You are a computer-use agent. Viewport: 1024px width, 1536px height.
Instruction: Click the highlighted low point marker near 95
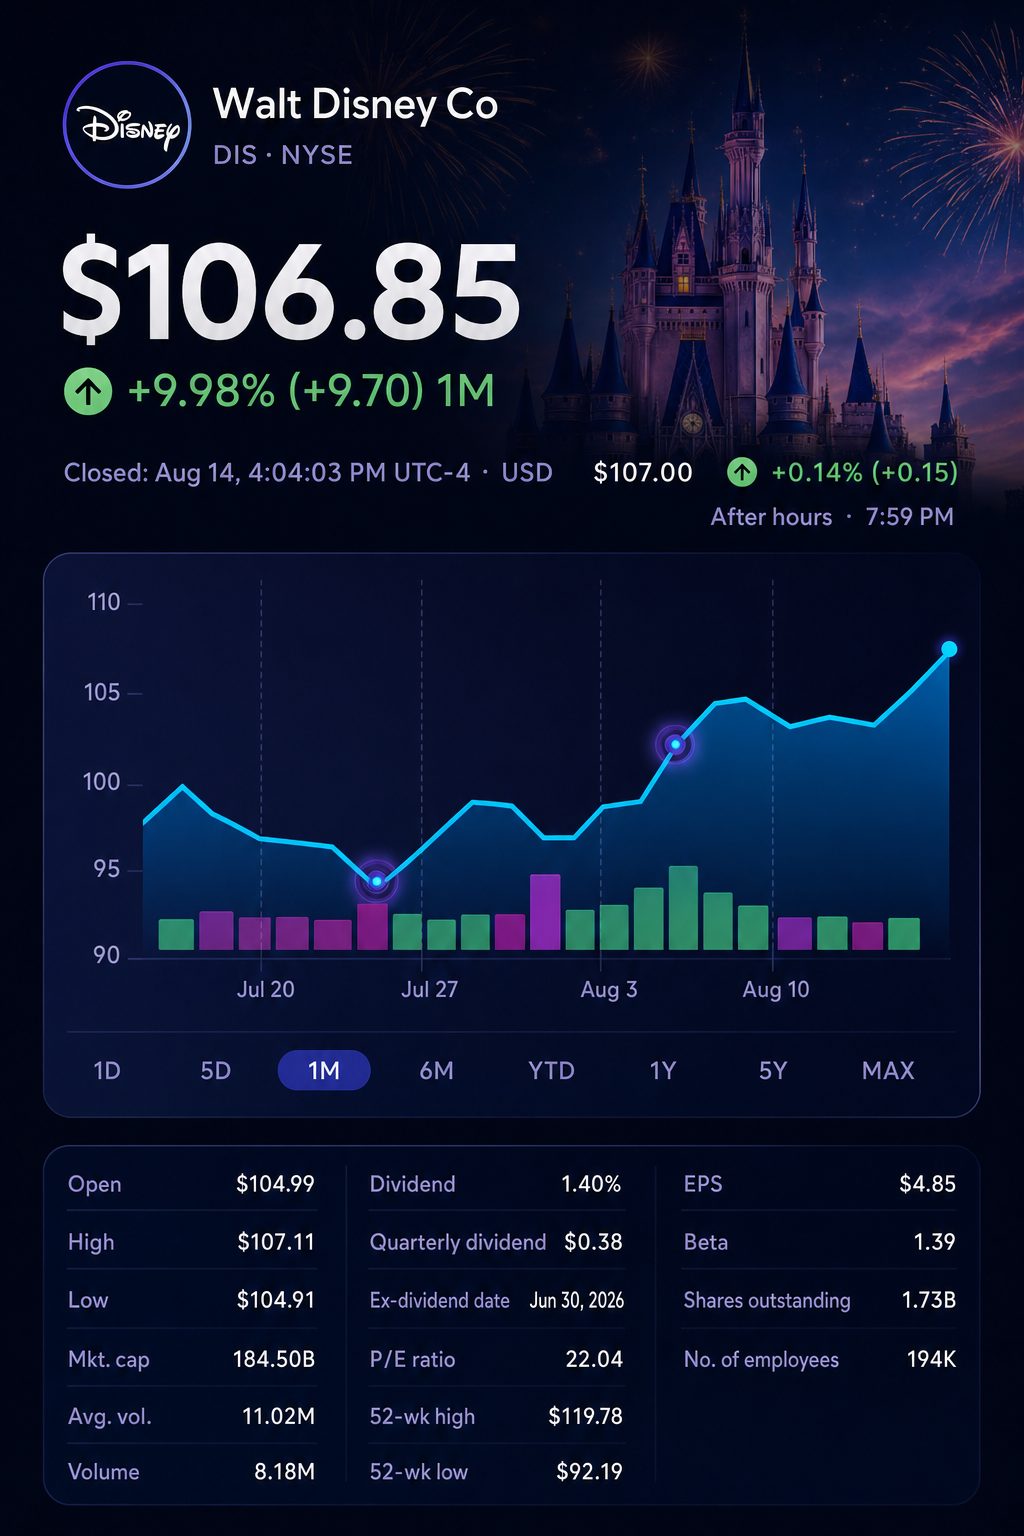pos(377,881)
